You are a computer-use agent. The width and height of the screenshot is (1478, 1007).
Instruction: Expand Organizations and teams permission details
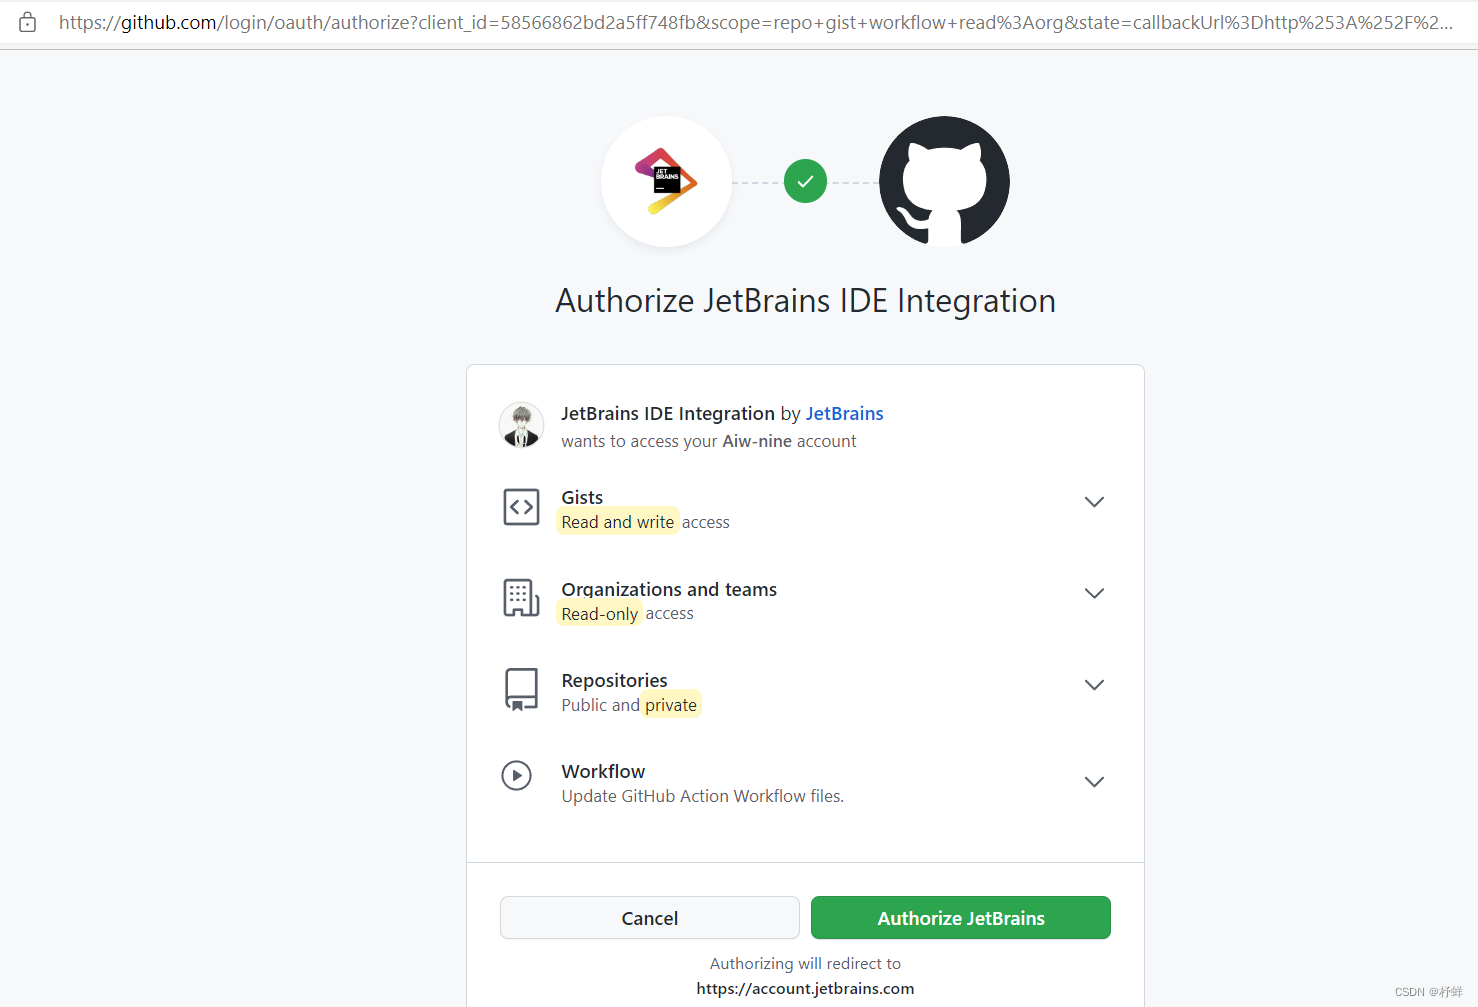click(x=1094, y=593)
